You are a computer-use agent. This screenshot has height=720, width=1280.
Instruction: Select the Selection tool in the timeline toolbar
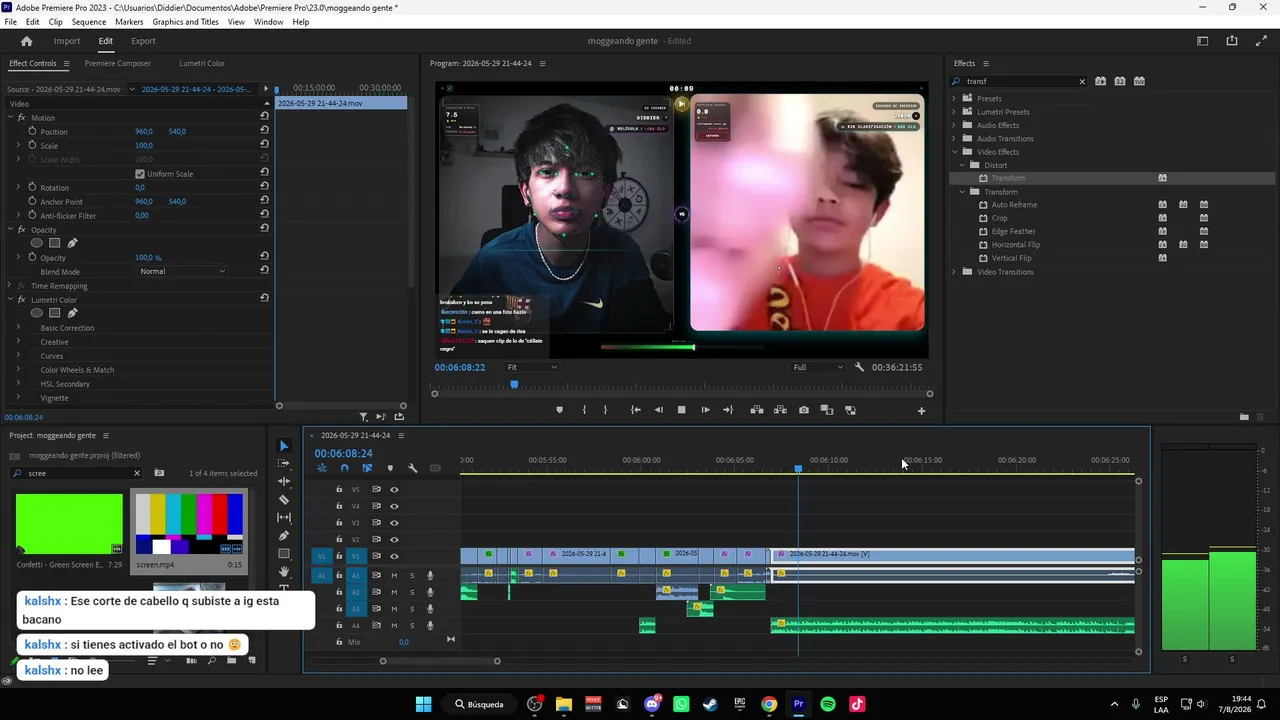tap(284, 446)
